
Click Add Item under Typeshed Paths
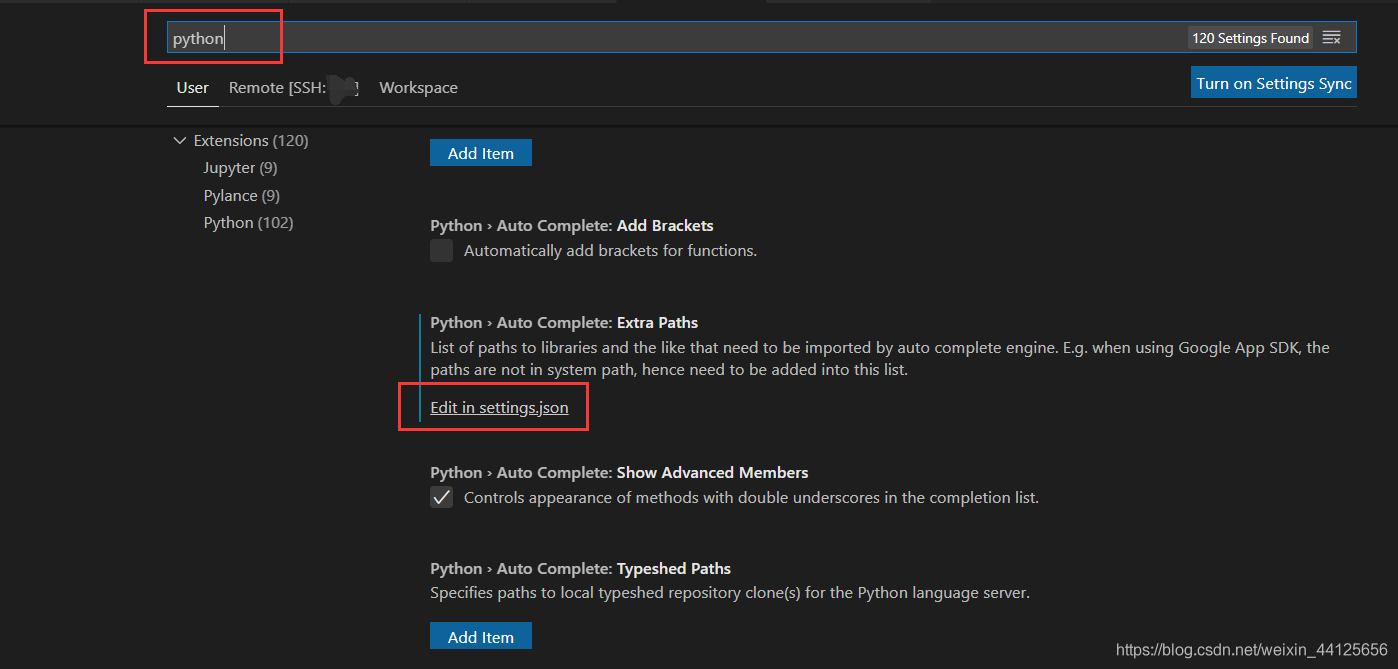tap(480, 637)
